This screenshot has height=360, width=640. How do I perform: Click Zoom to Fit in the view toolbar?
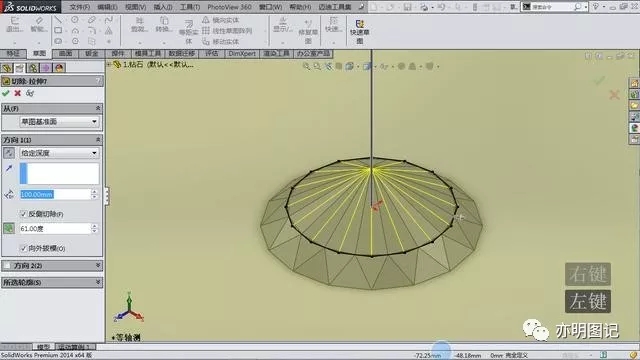pos(306,66)
